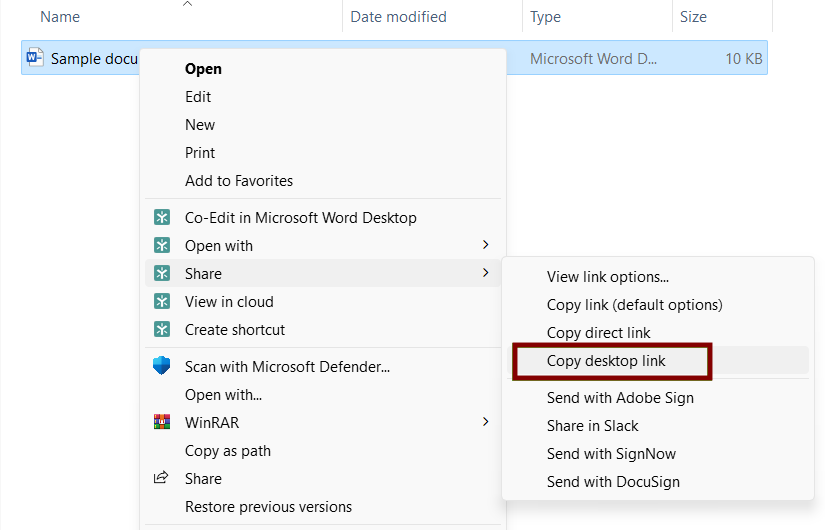The image size is (825, 530).
Task: Choose Copy direct link
Action: click(598, 333)
